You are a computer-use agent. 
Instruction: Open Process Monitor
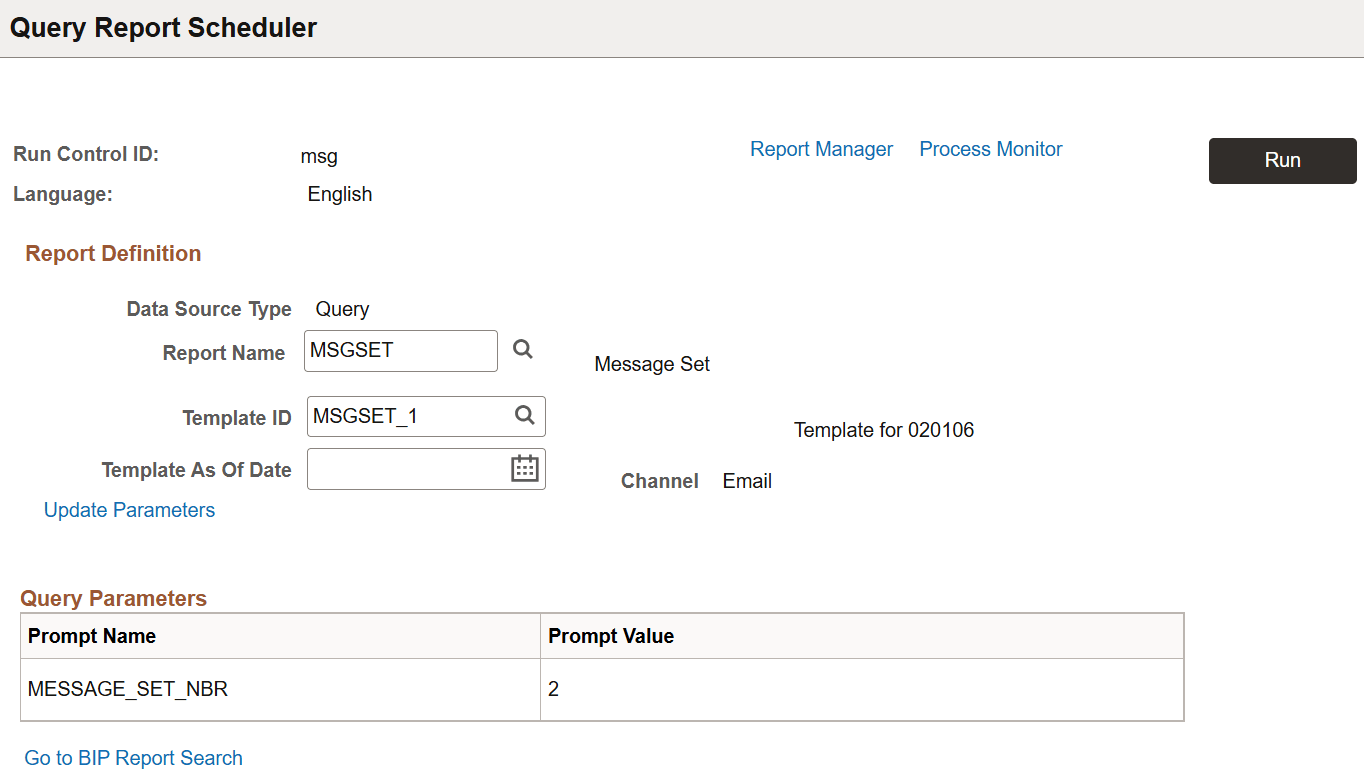pyautogui.click(x=990, y=148)
